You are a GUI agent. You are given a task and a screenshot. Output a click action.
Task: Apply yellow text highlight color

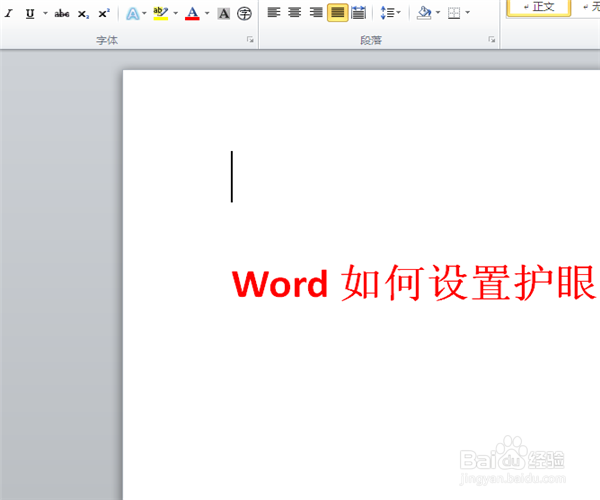pos(161,14)
